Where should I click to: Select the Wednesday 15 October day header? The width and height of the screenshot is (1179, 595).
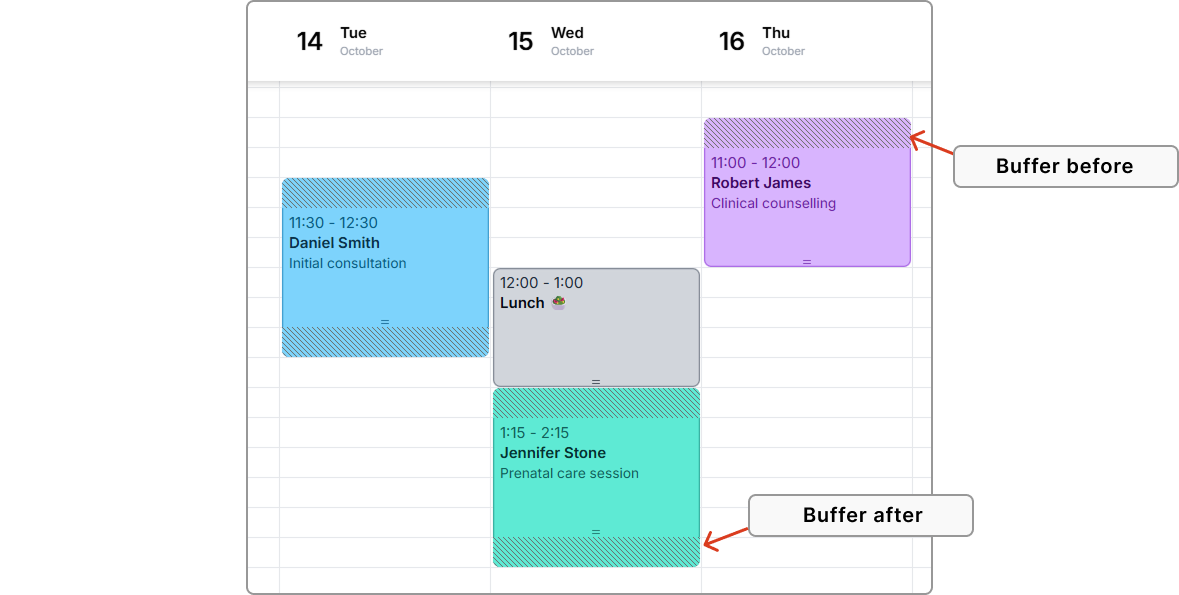click(551, 41)
